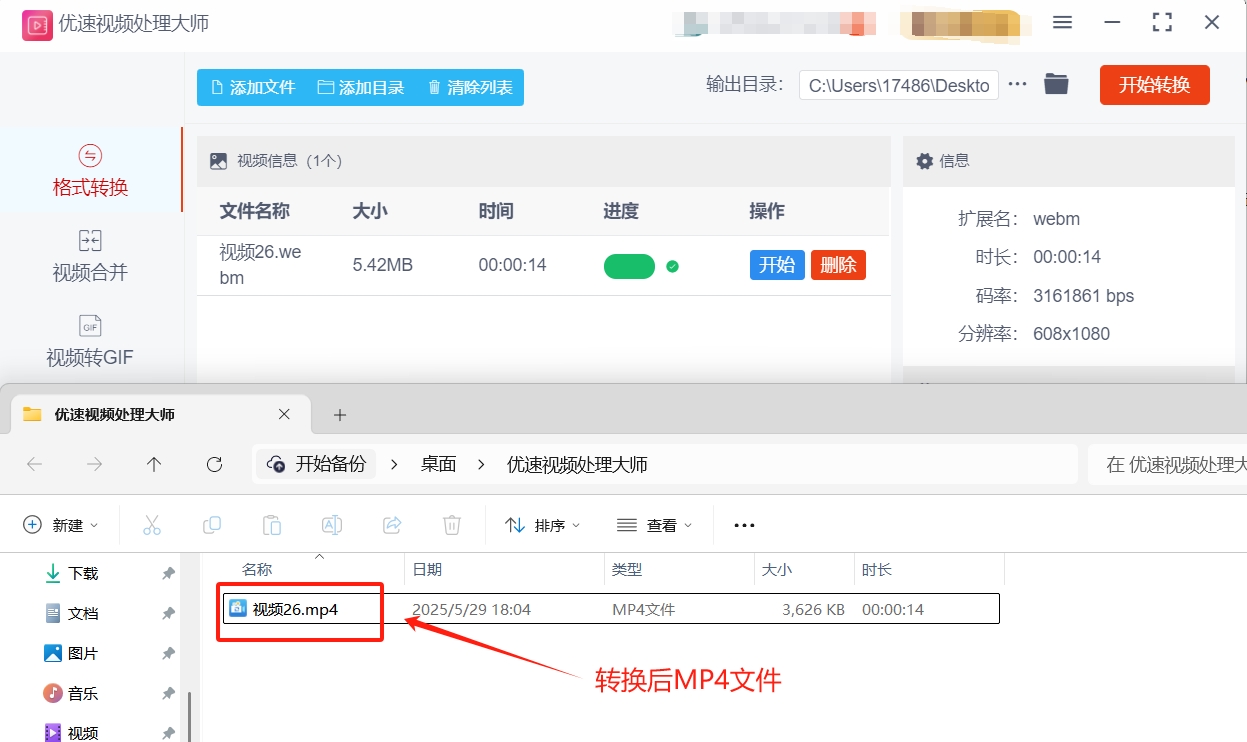Click the Copy icon in Explorer toolbar
This screenshot has width=1247, height=742.
coord(212,525)
